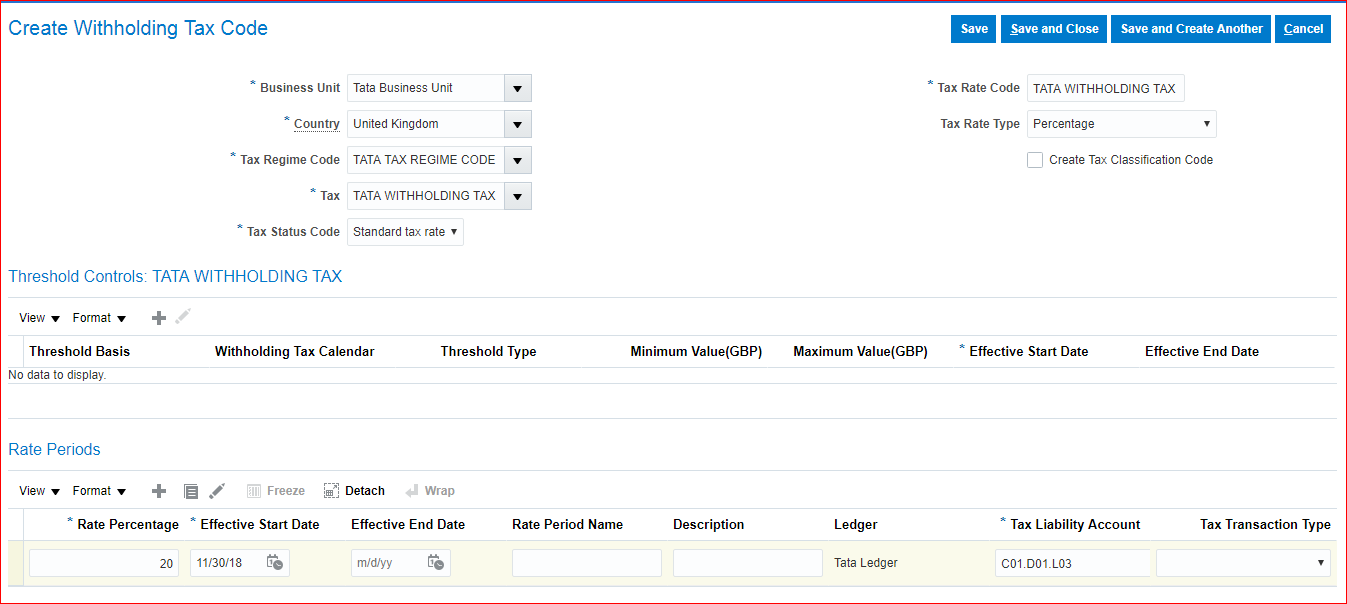Click the add row icon in Rate Periods

pyautogui.click(x=158, y=491)
